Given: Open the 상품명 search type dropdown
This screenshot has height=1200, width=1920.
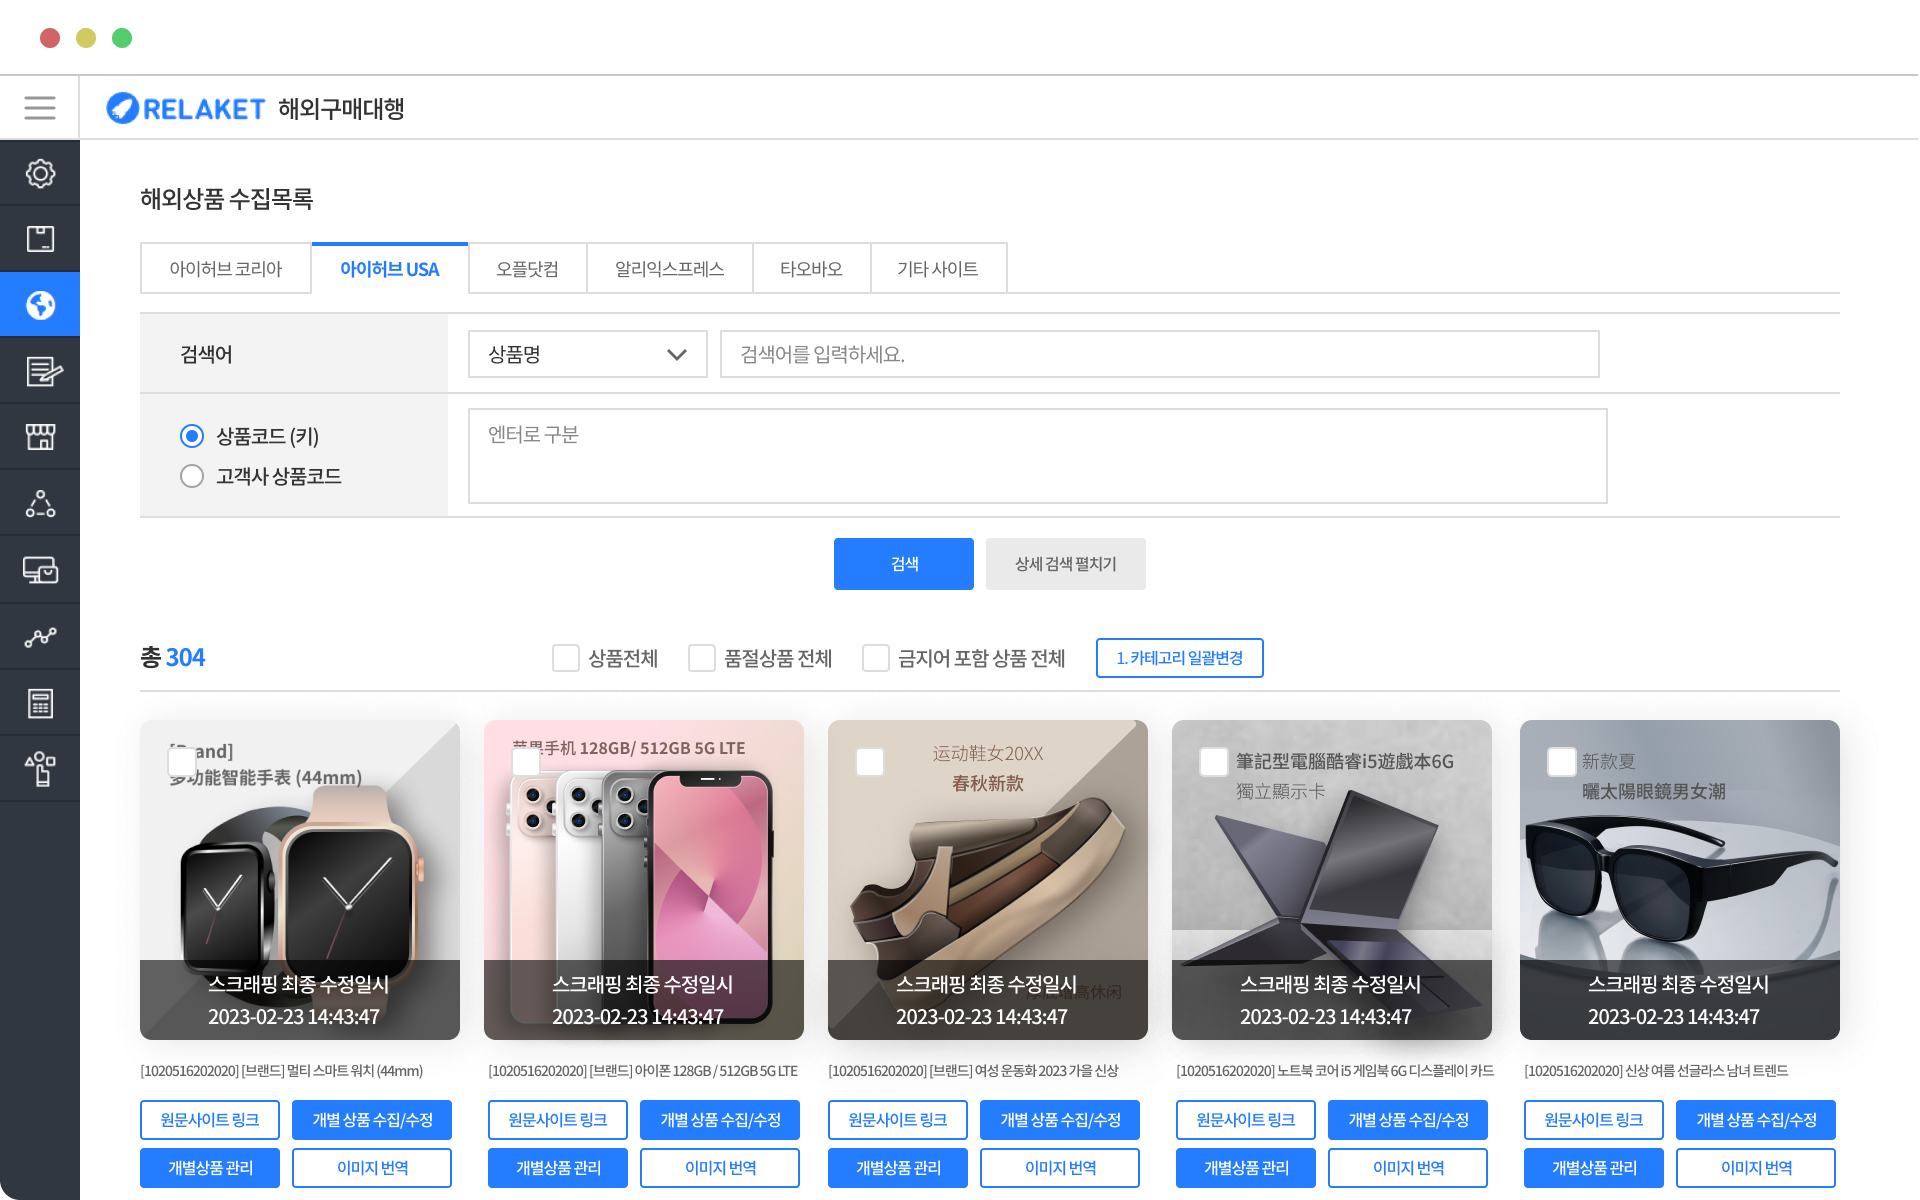Looking at the screenshot, I should click(x=587, y=354).
